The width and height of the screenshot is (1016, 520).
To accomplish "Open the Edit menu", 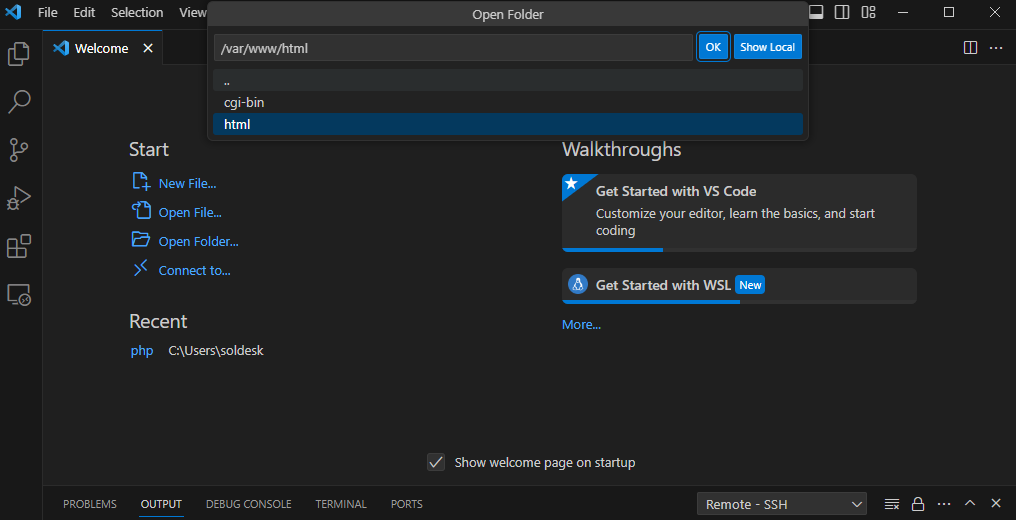I will click(x=84, y=12).
